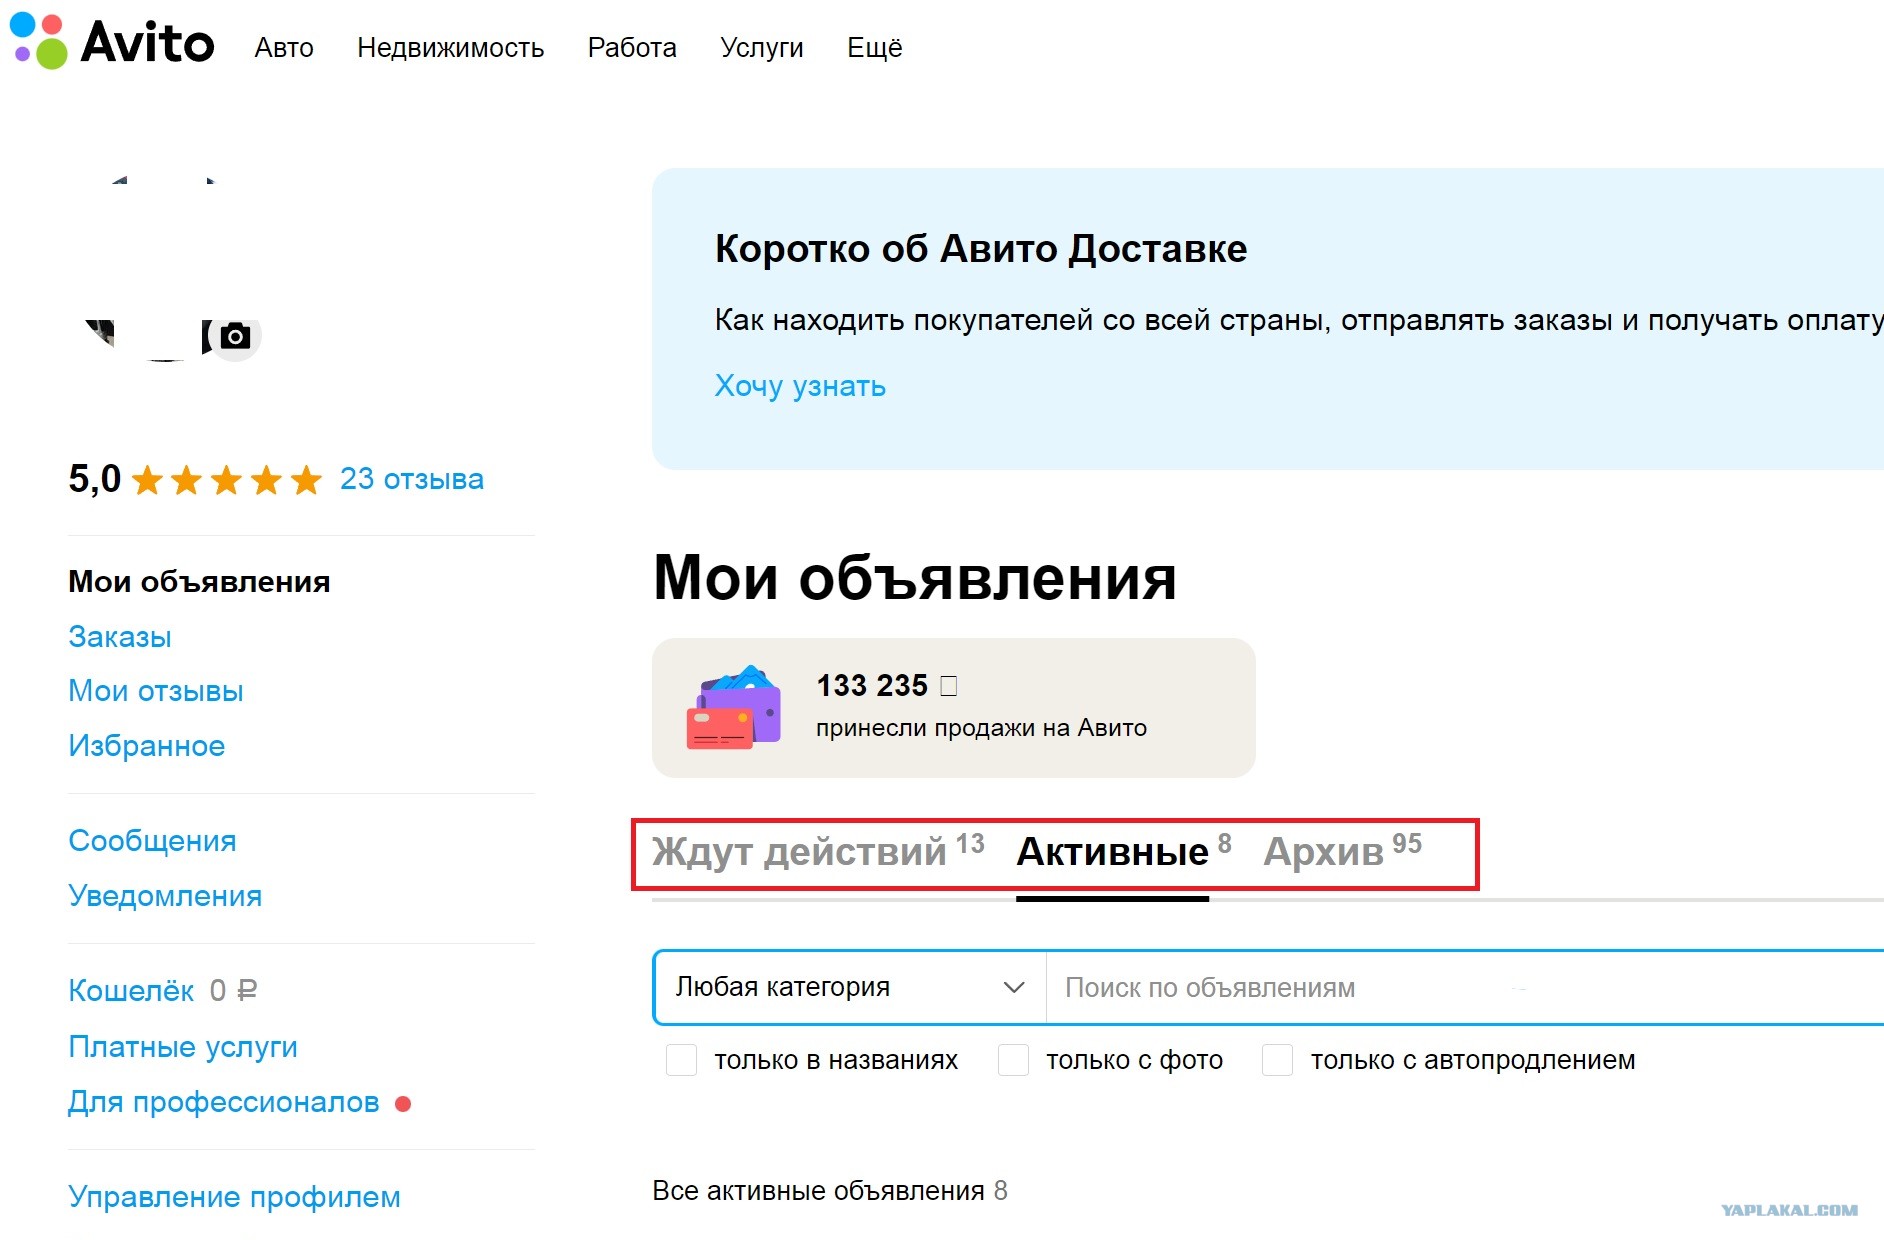
Task: Click the 5,0 rating value
Action: point(94,480)
